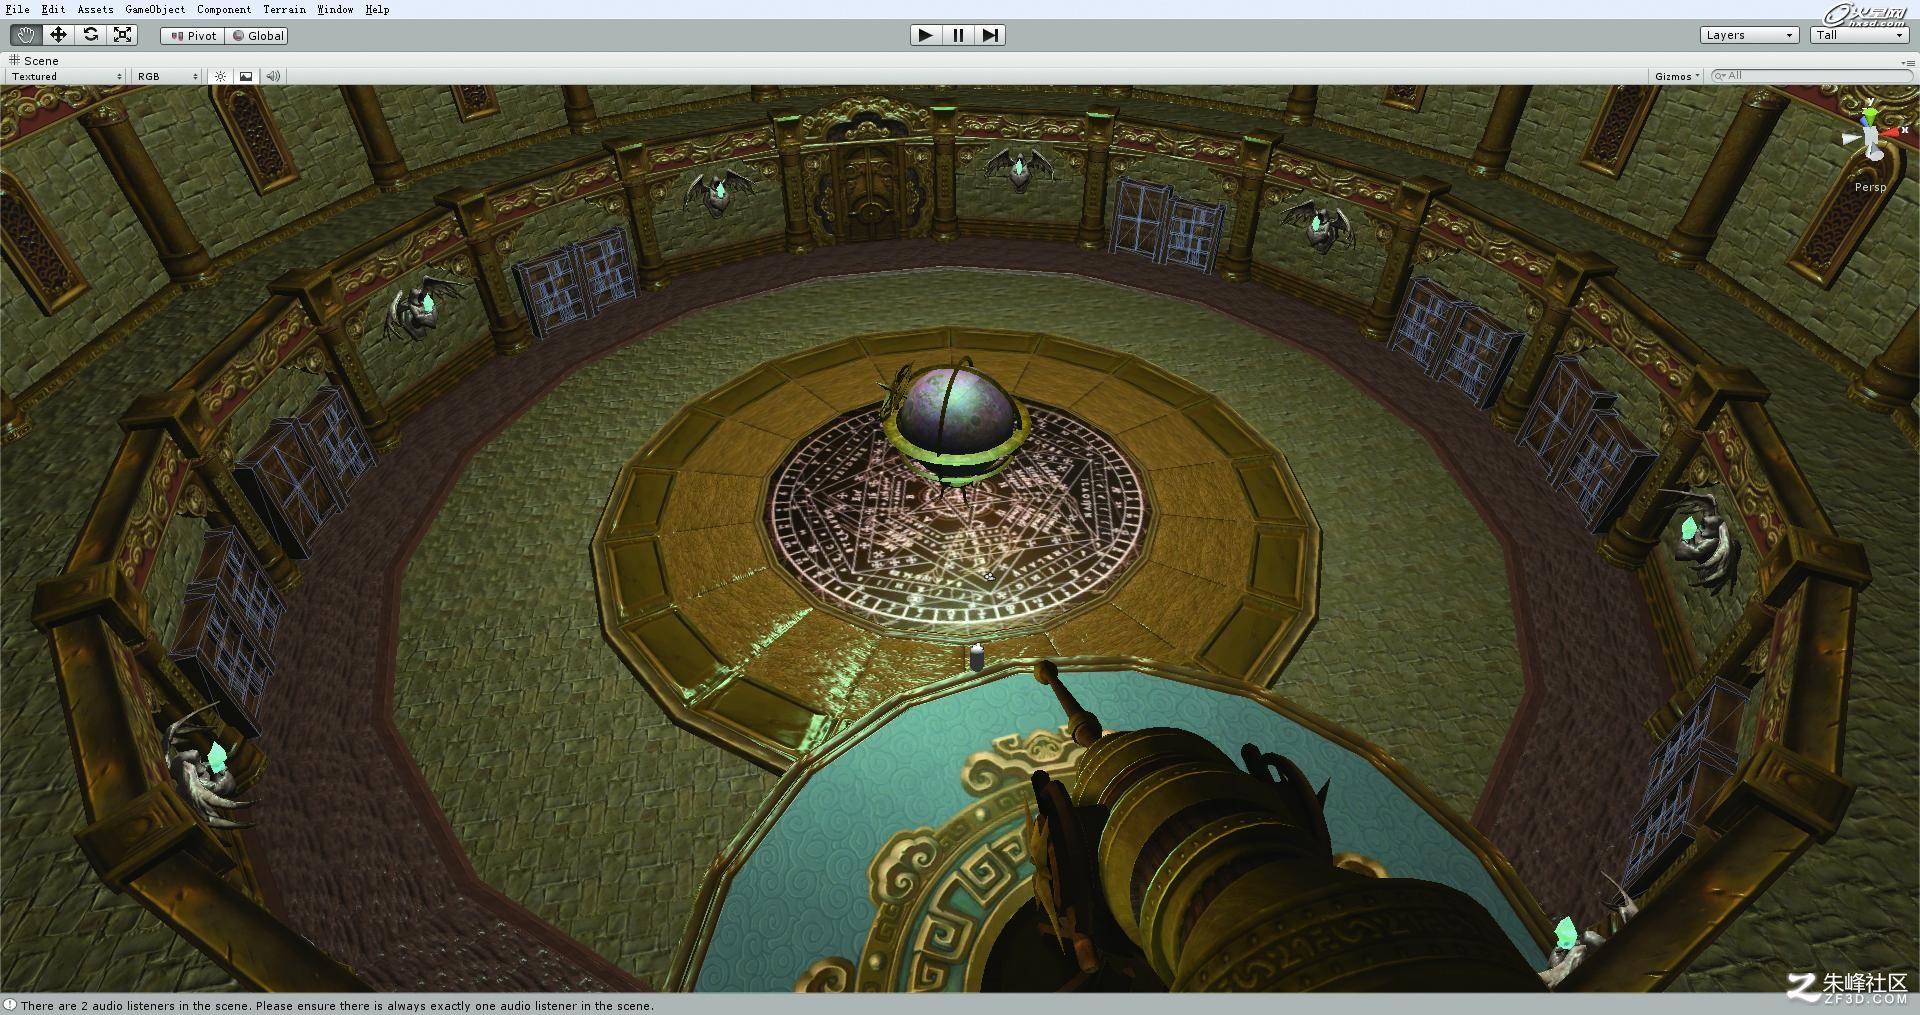Open the Help menu
Screen dimensions: 1920x1015
[377, 9]
